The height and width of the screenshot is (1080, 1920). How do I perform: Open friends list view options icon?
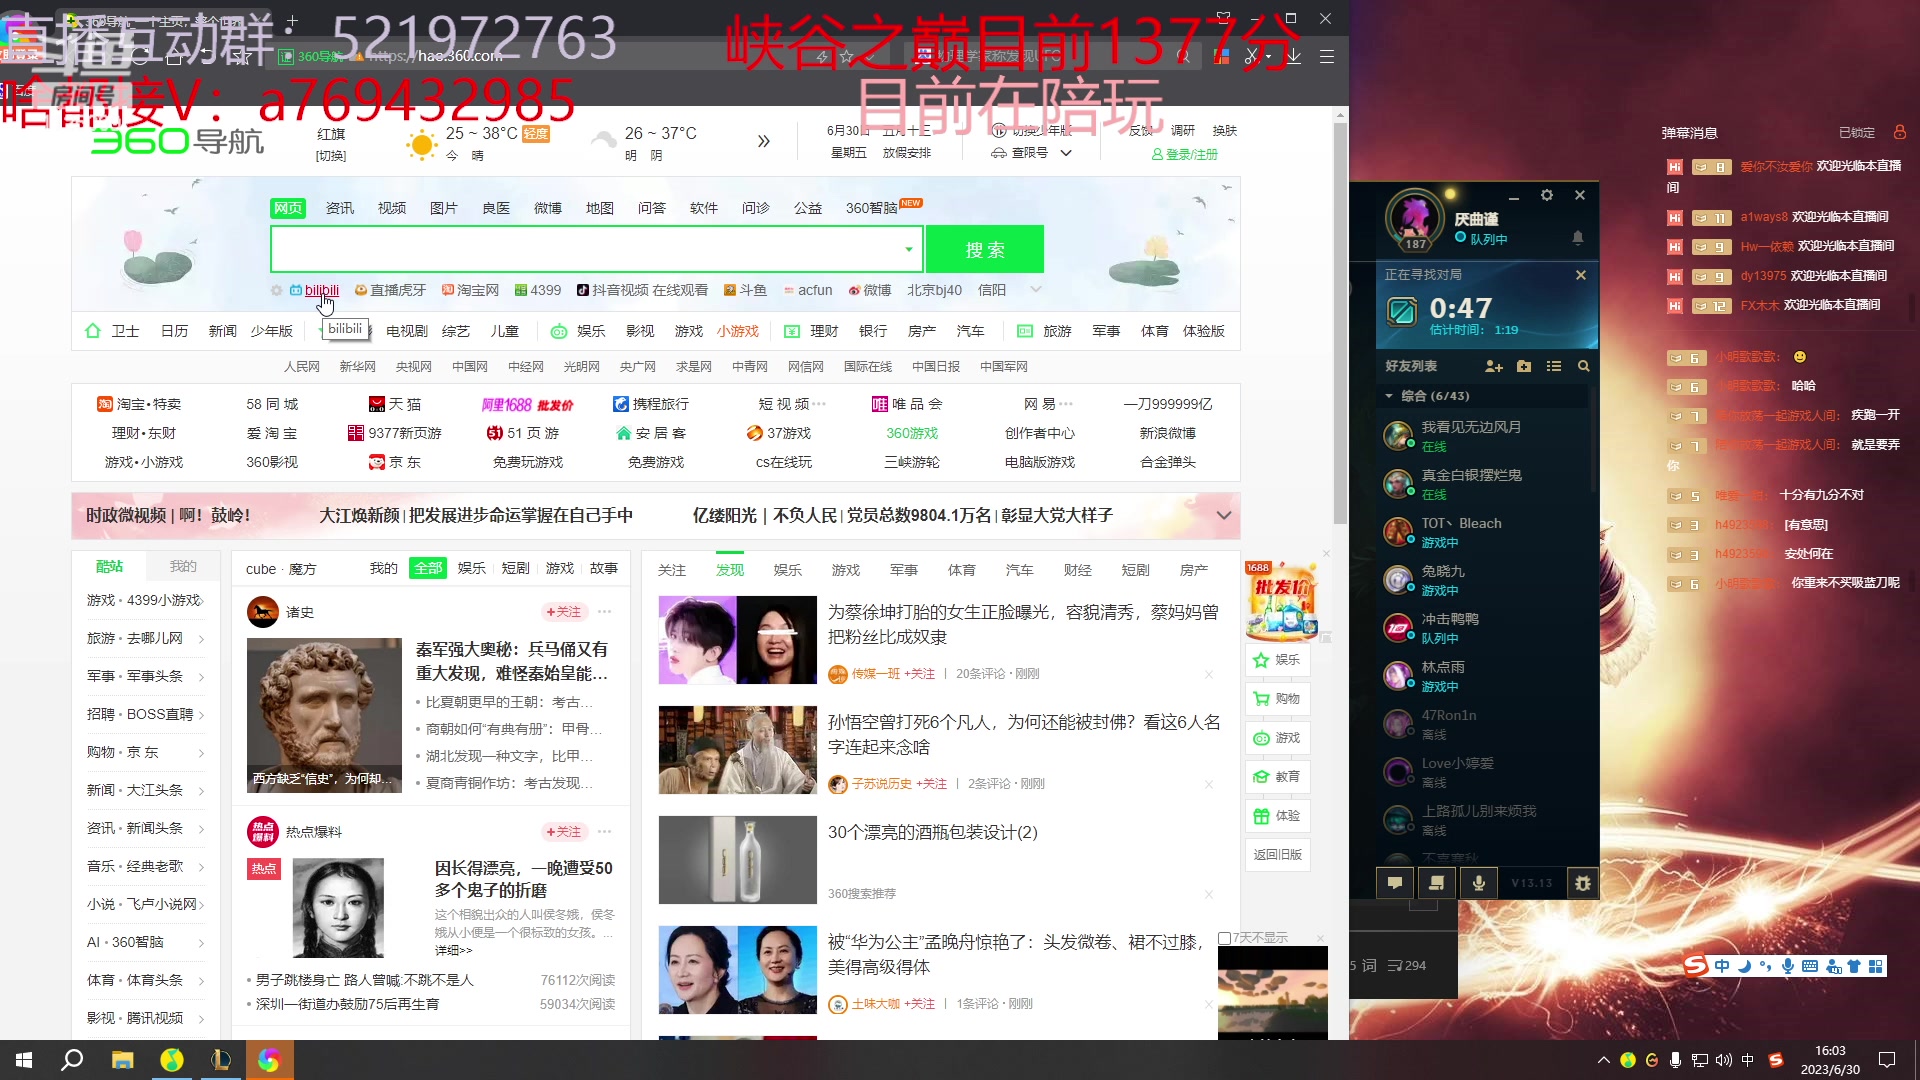pos(1554,367)
